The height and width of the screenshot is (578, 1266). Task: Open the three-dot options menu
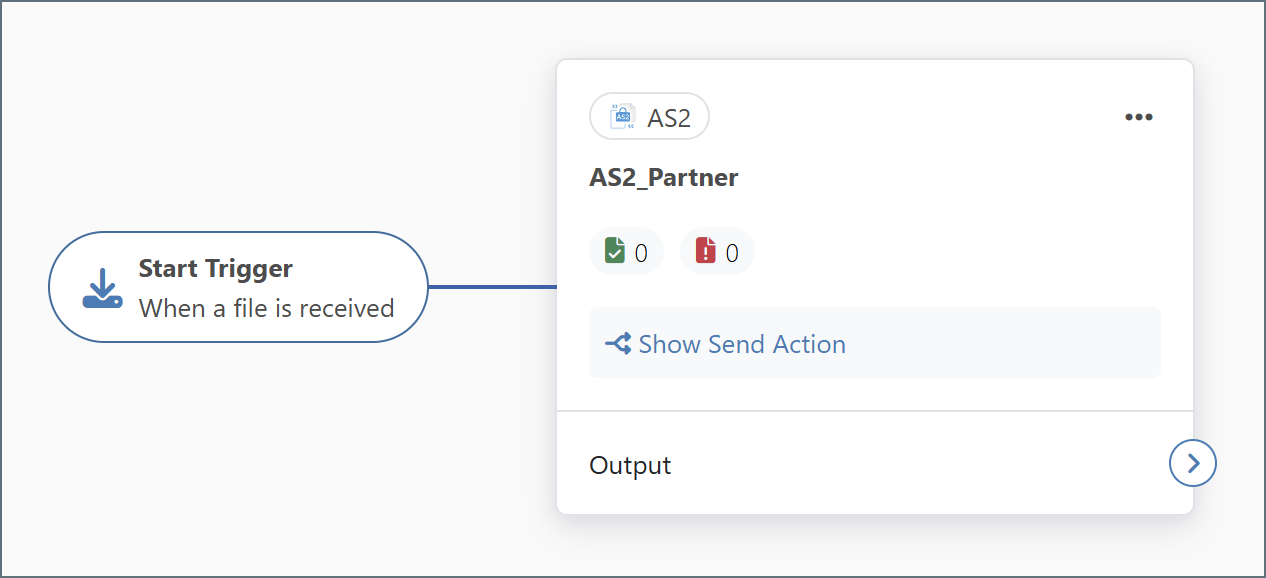pyautogui.click(x=1138, y=117)
